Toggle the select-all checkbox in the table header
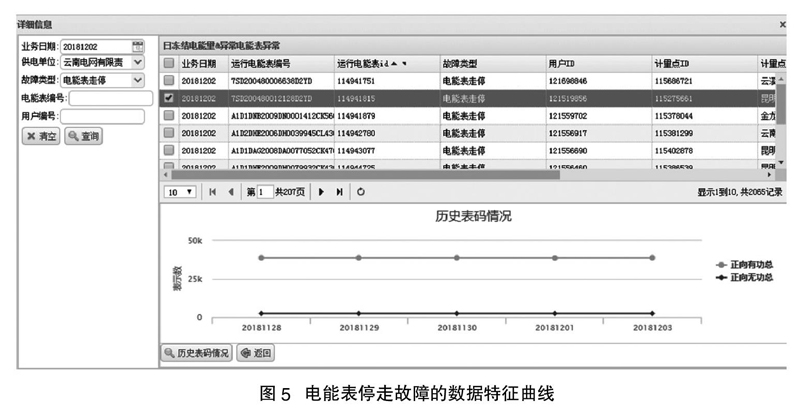 click(x=169, y=63)
